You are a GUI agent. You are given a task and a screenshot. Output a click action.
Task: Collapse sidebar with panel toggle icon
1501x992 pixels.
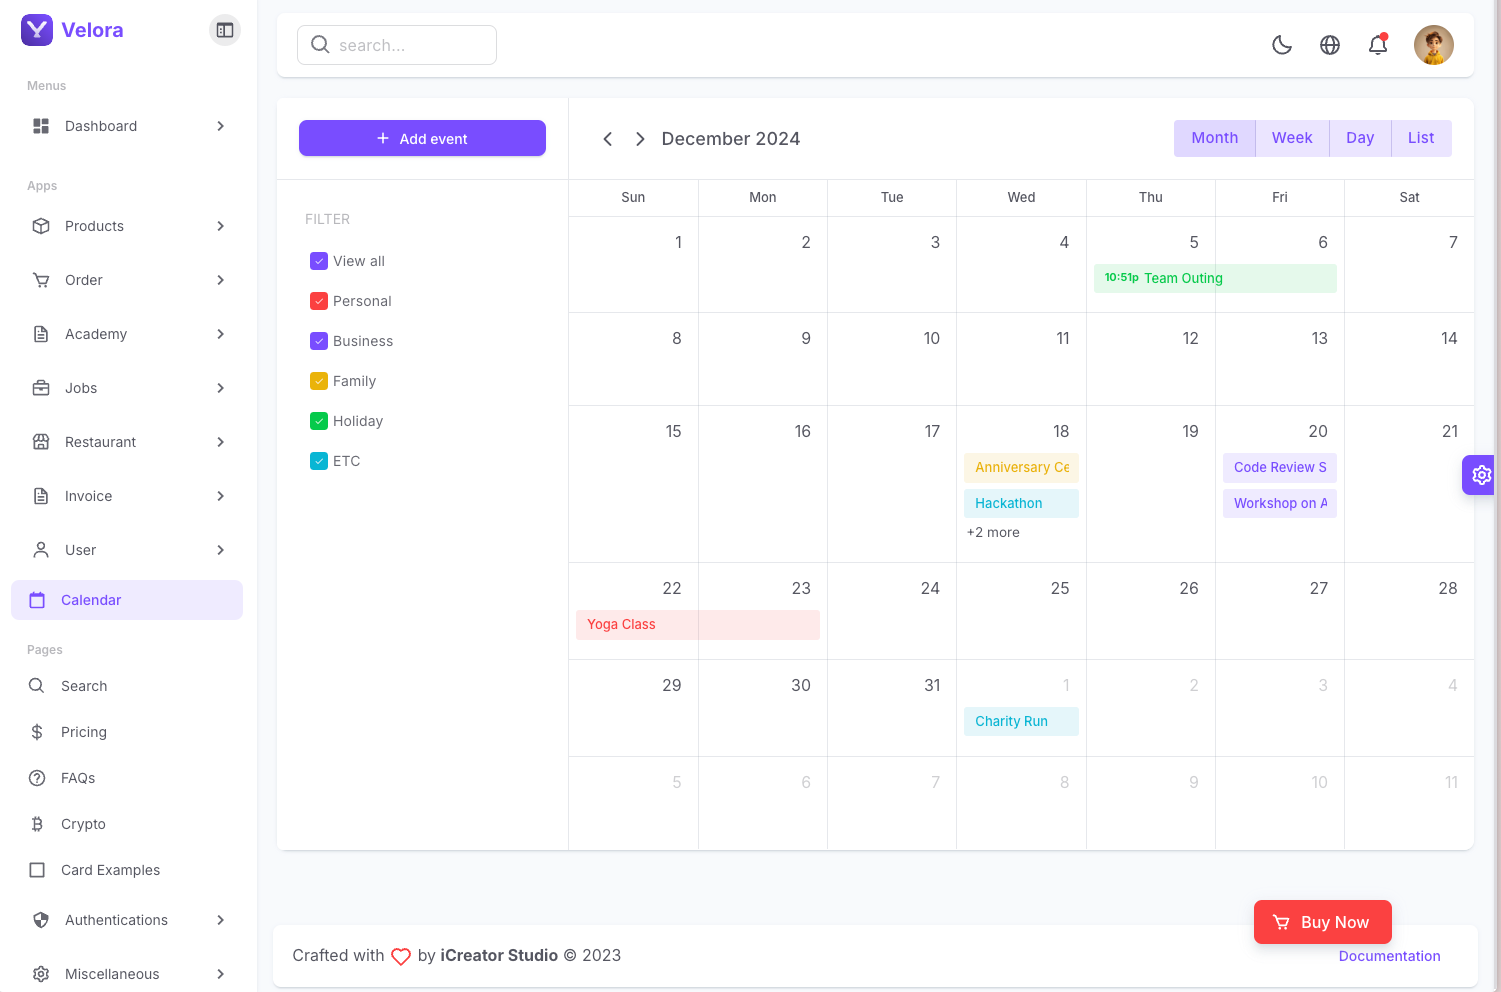point(225,30)
